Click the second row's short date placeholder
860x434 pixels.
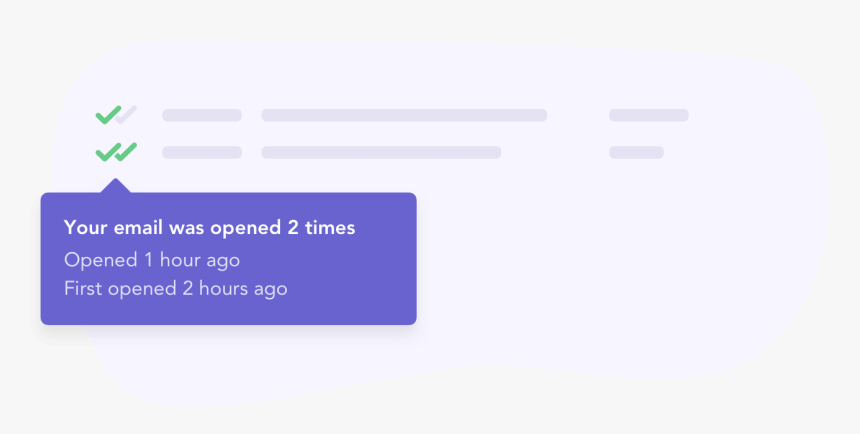[636, 153]
